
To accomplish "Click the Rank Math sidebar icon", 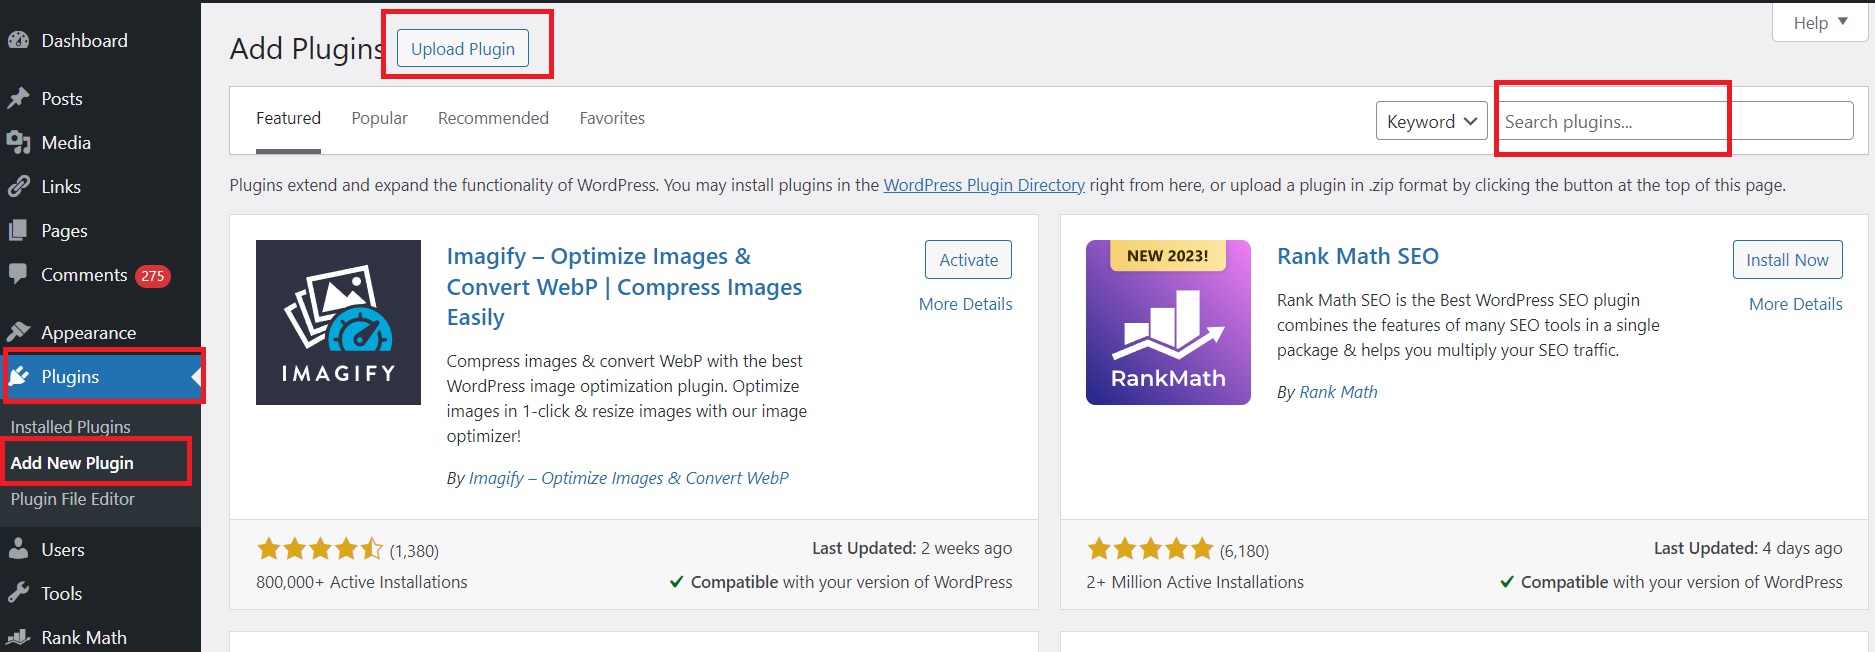I will coord(18,637).
